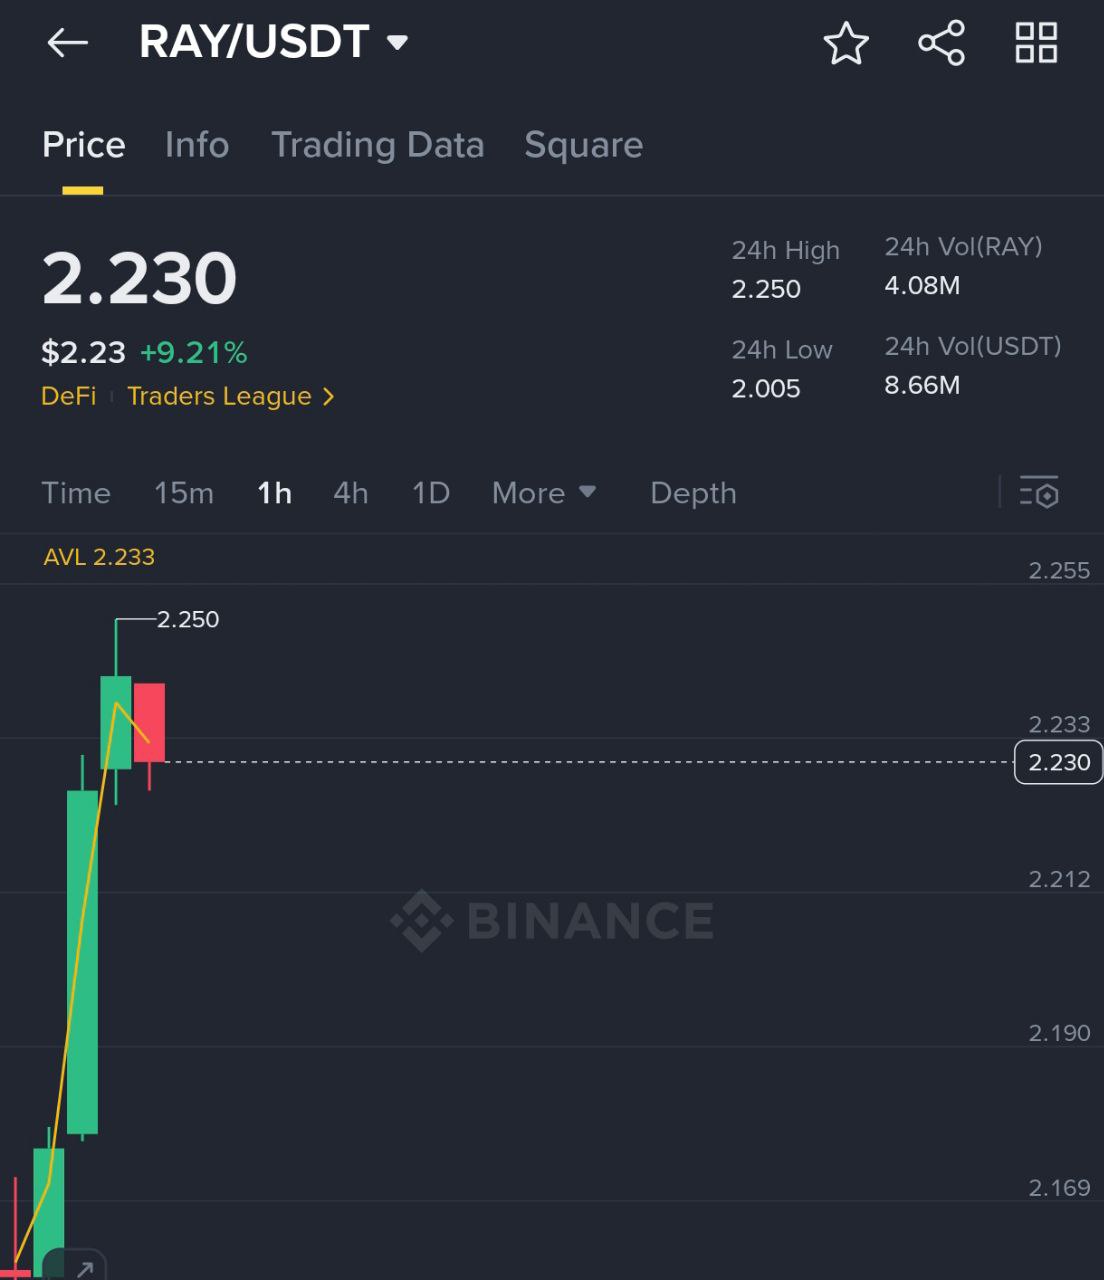This screenshot has width=1104, height=1280.
Task: Tap the 2.255 price axis label
Action: [1059, 570]
